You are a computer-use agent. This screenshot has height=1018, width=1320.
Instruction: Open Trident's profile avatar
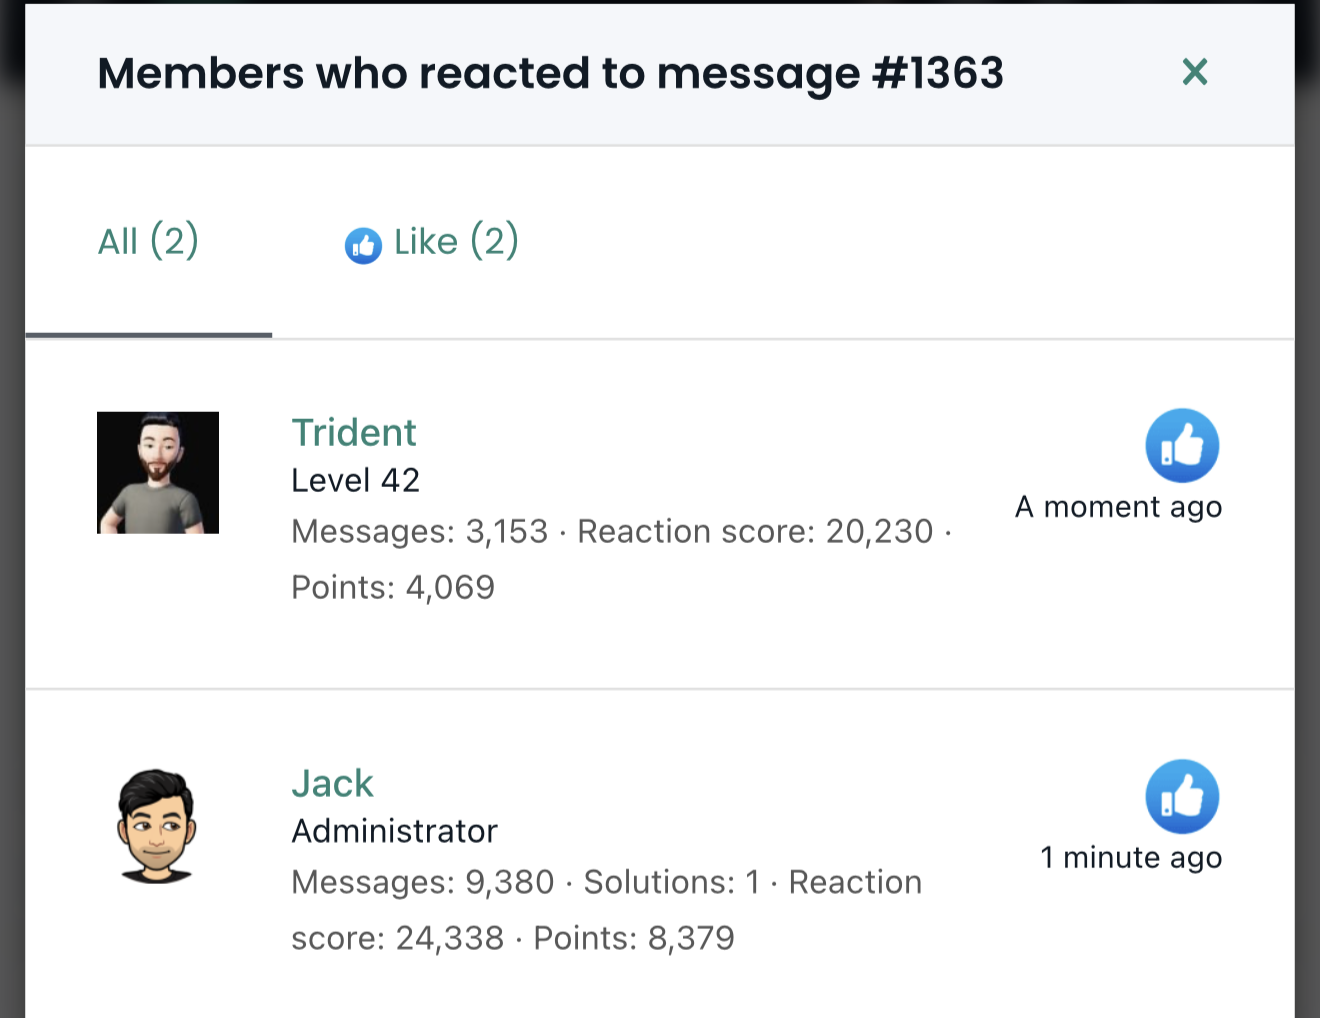(x=158, y=473)
